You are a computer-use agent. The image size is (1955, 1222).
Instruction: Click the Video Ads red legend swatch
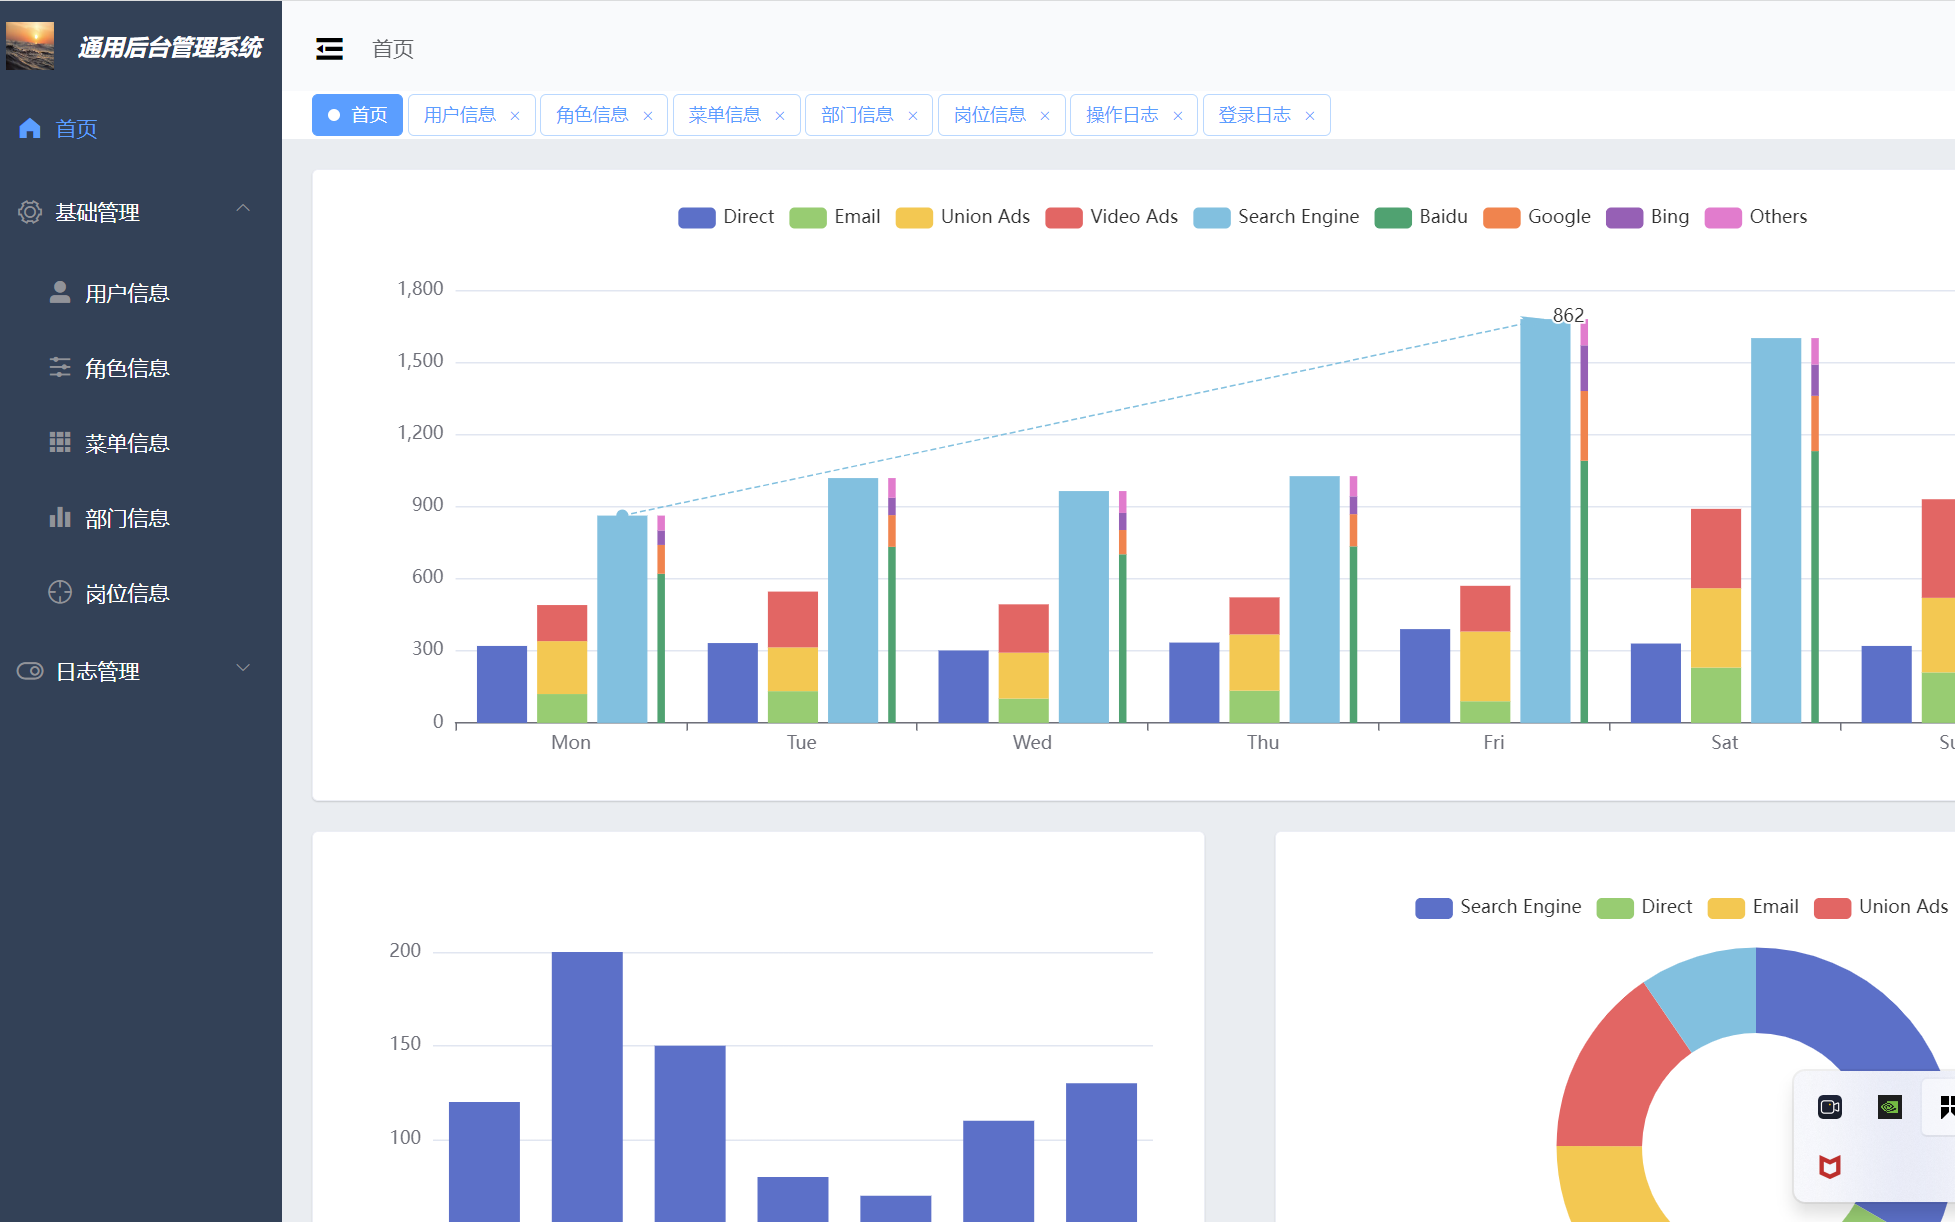[1064, 217]
